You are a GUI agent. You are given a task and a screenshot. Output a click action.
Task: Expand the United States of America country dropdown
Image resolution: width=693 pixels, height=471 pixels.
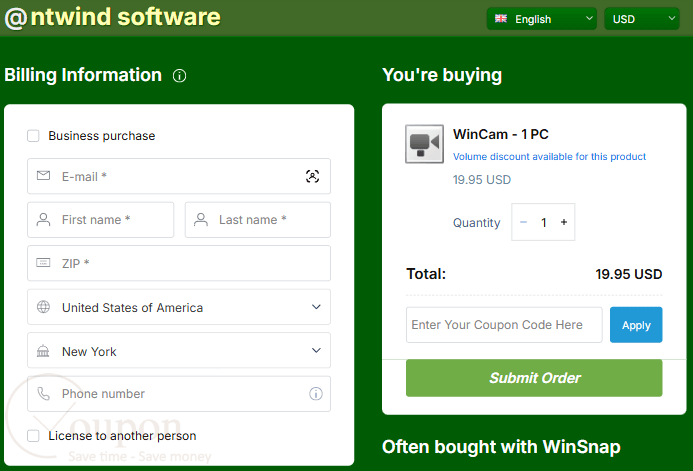(179, 307)
